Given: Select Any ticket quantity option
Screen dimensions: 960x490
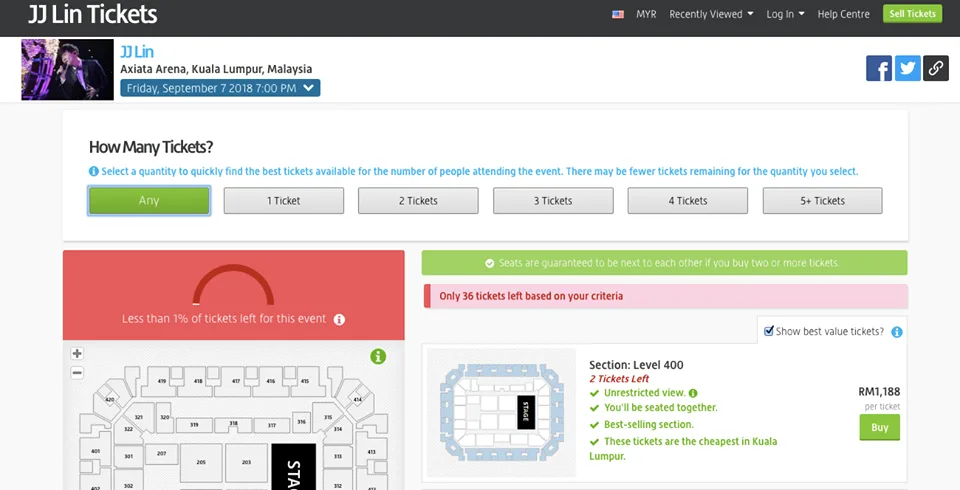Looking at the screenshot, I should (149, 201).
